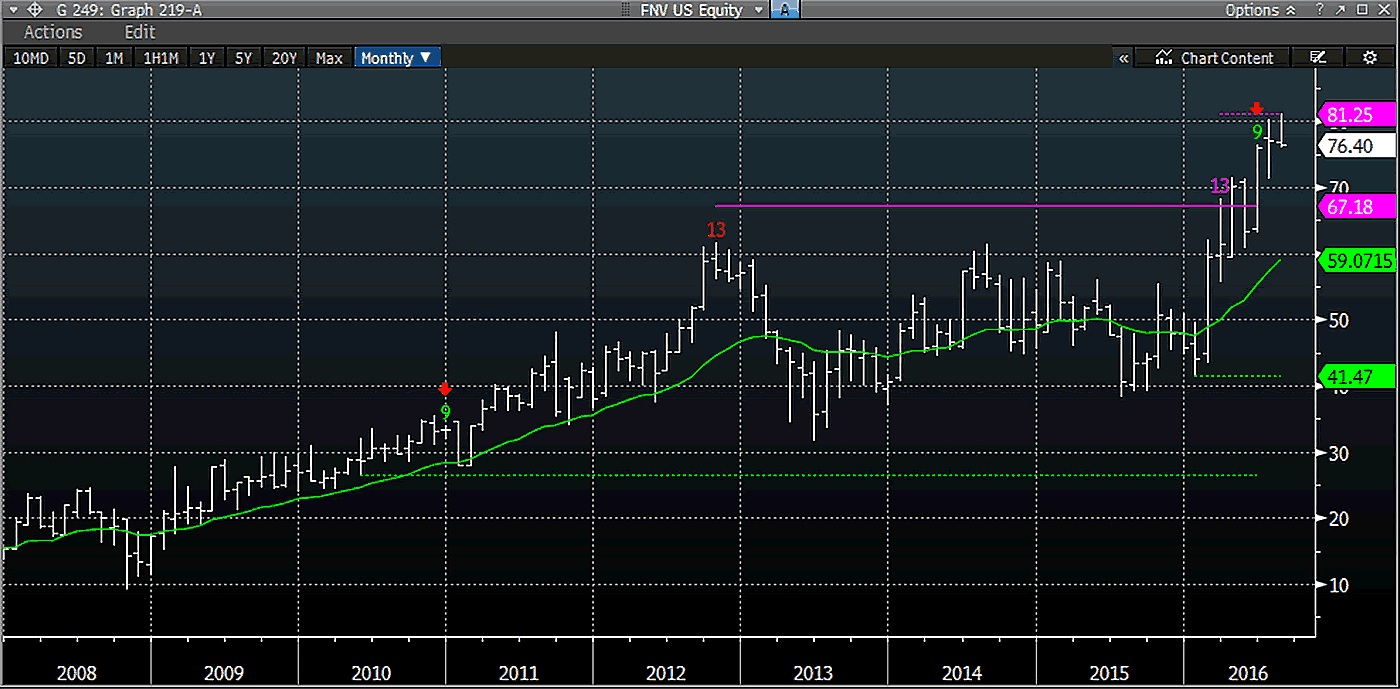The image size is (1400, 689).
Task: Open the chart annotation edit icon
Action: tap(1318, 58)
